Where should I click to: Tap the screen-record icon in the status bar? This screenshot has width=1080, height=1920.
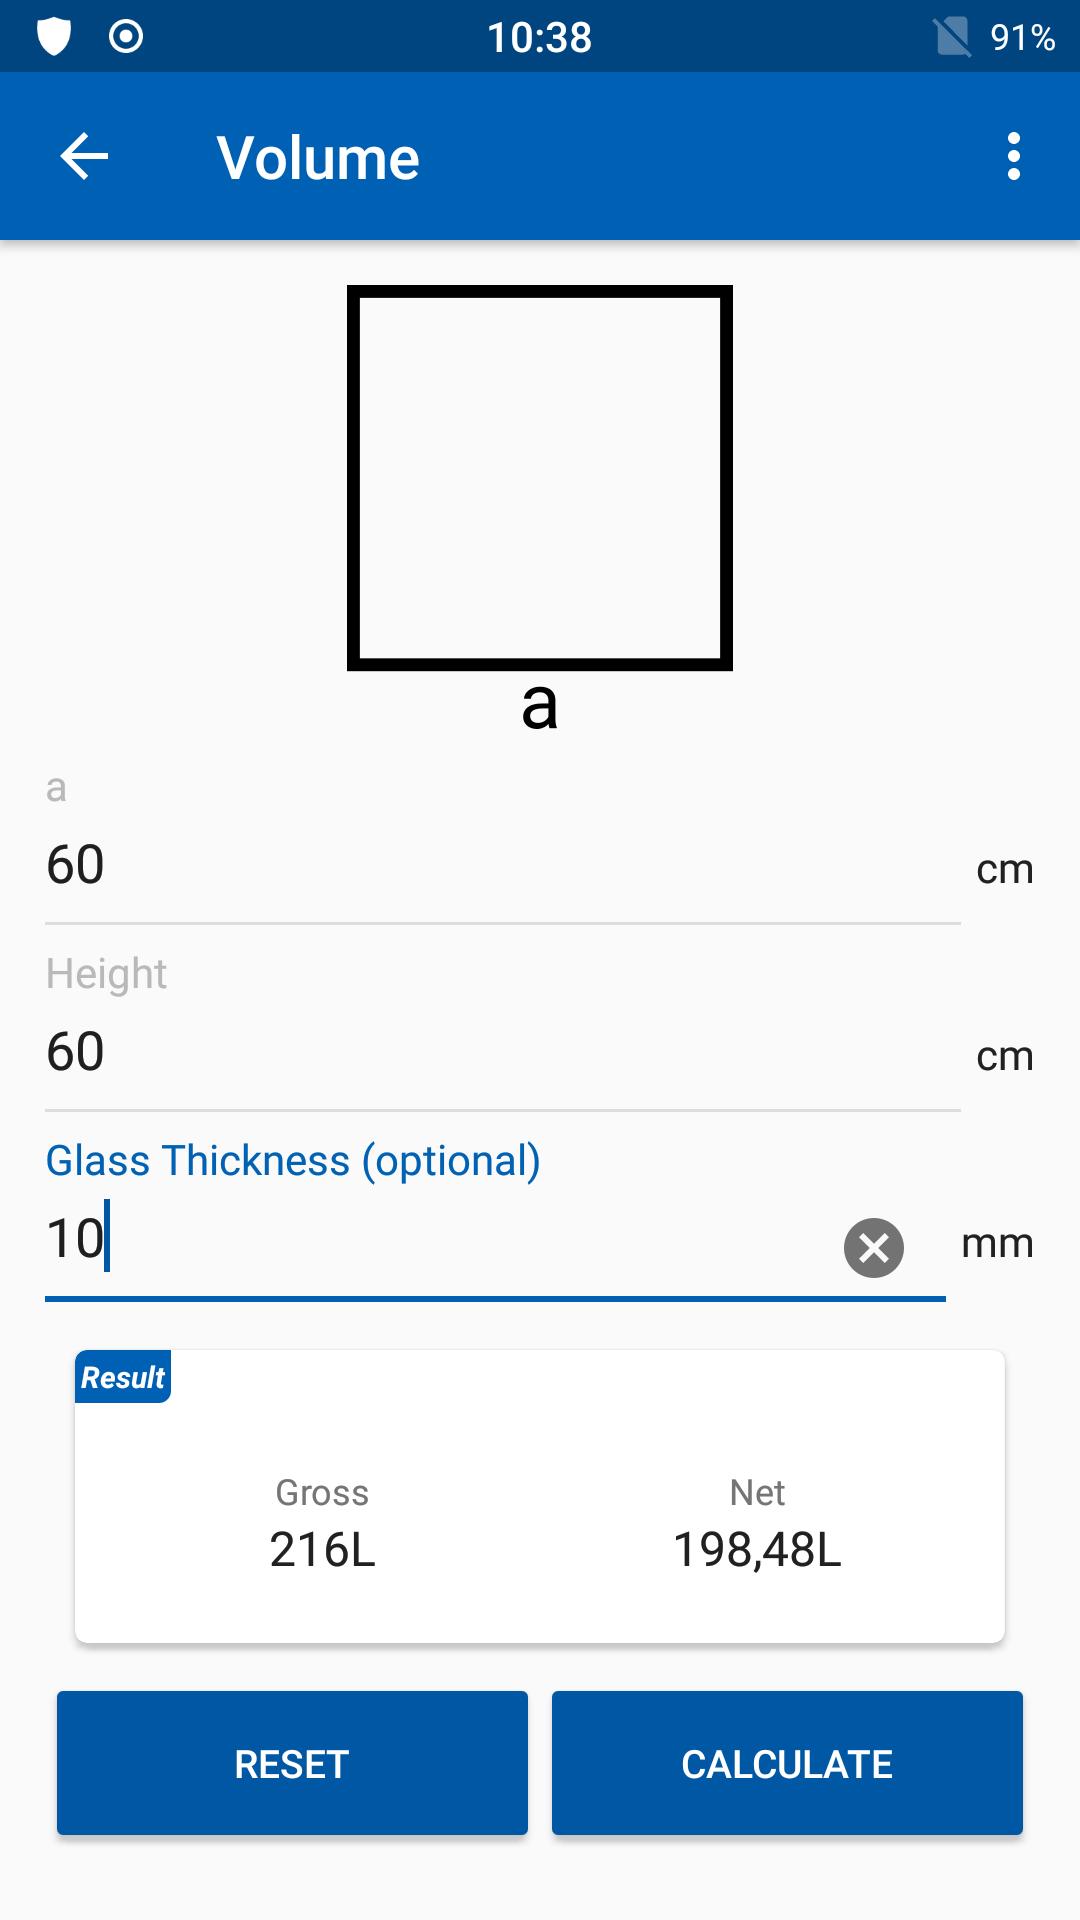pos(125,36)
